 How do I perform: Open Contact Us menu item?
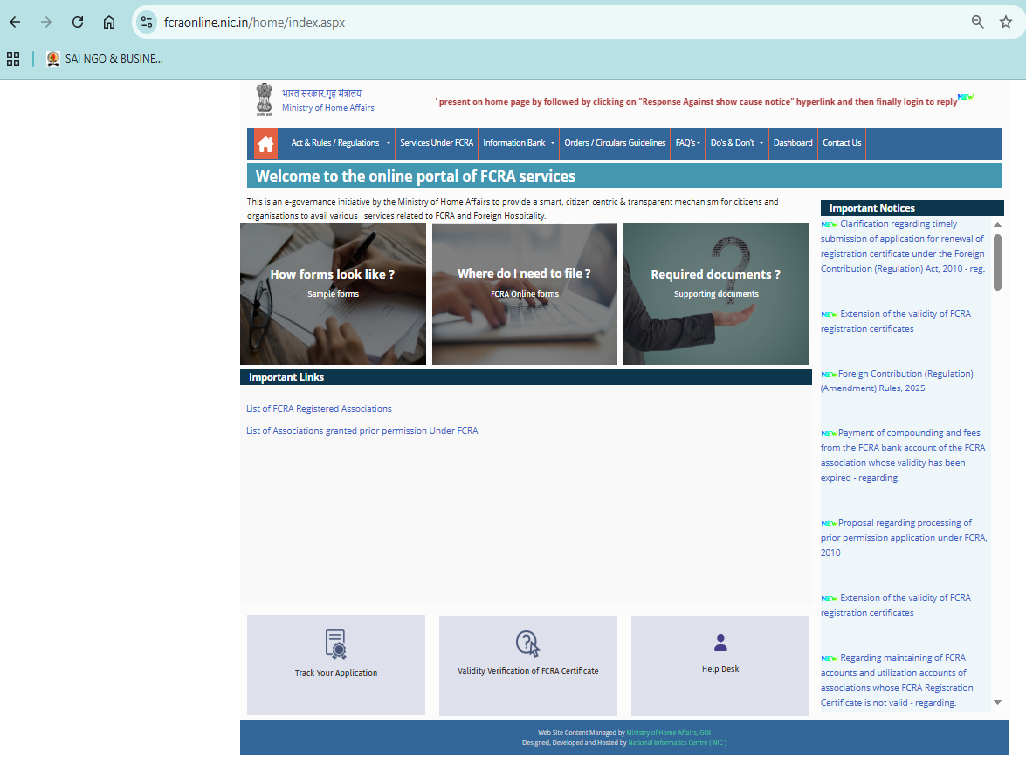tap(841, 143)
